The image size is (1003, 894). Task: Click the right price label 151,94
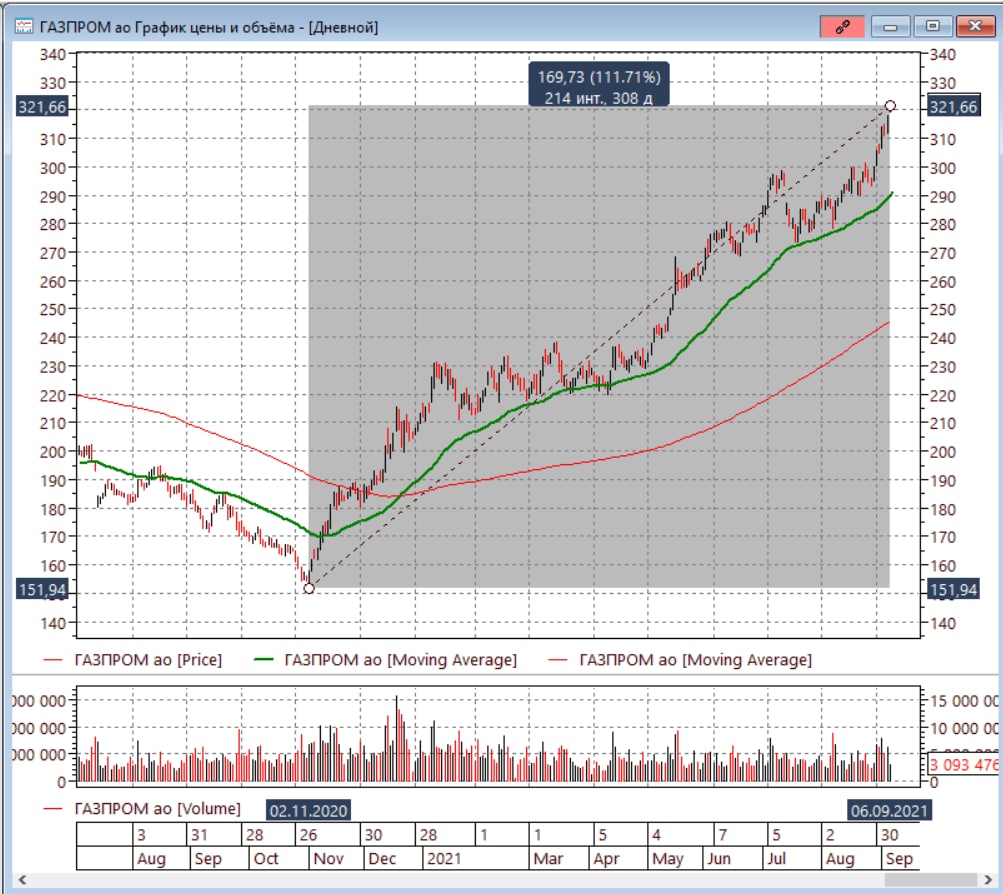click(953, 589)
